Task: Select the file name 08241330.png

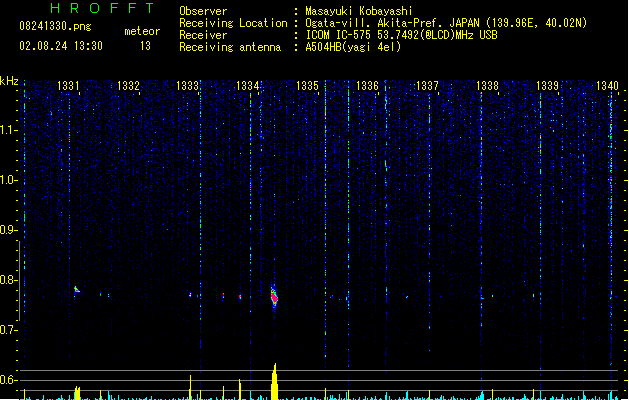Action: coord(55,26)
